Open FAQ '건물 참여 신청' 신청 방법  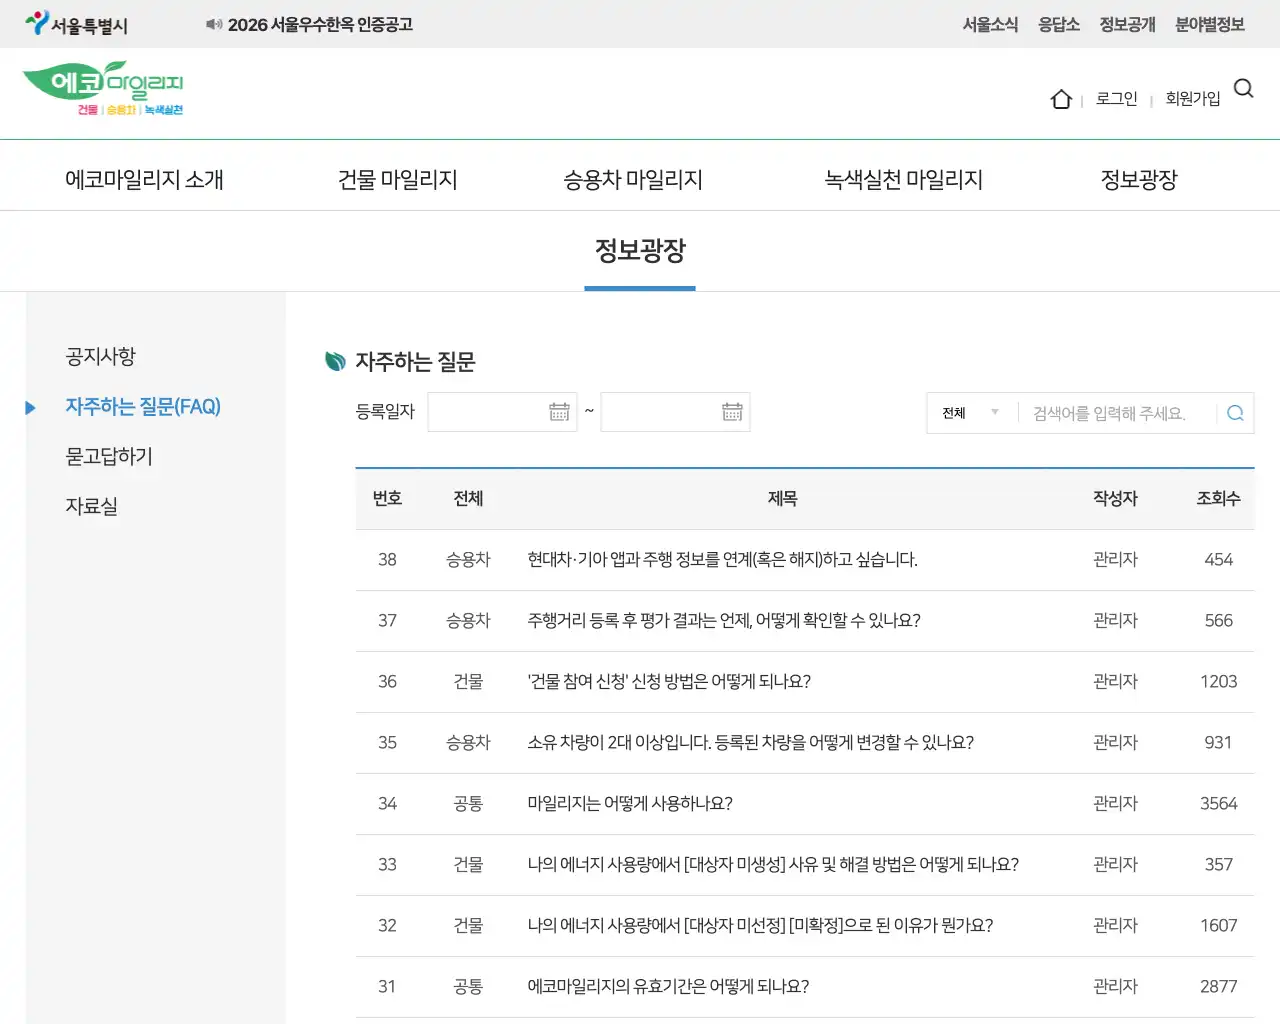pyautogui.click(x=669, y=682)
